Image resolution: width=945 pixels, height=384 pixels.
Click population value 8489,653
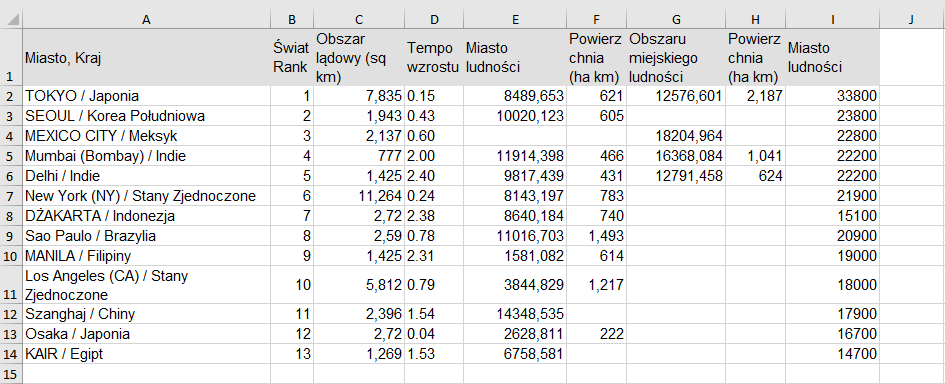[515, 96]
